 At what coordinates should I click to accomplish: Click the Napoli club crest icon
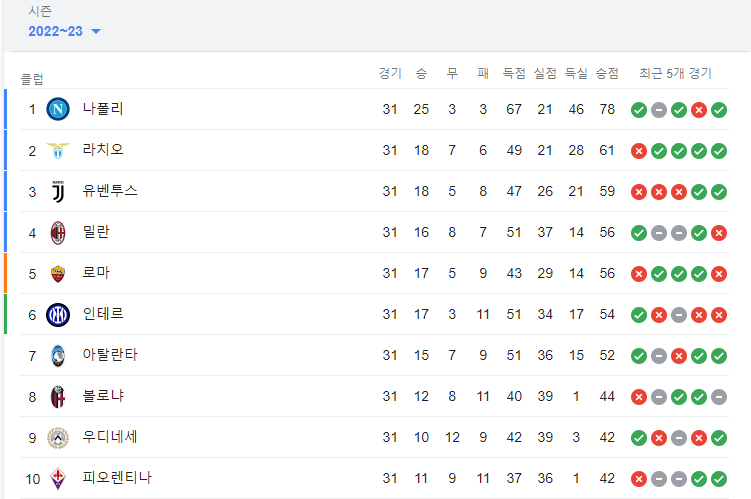click(58, 109)
